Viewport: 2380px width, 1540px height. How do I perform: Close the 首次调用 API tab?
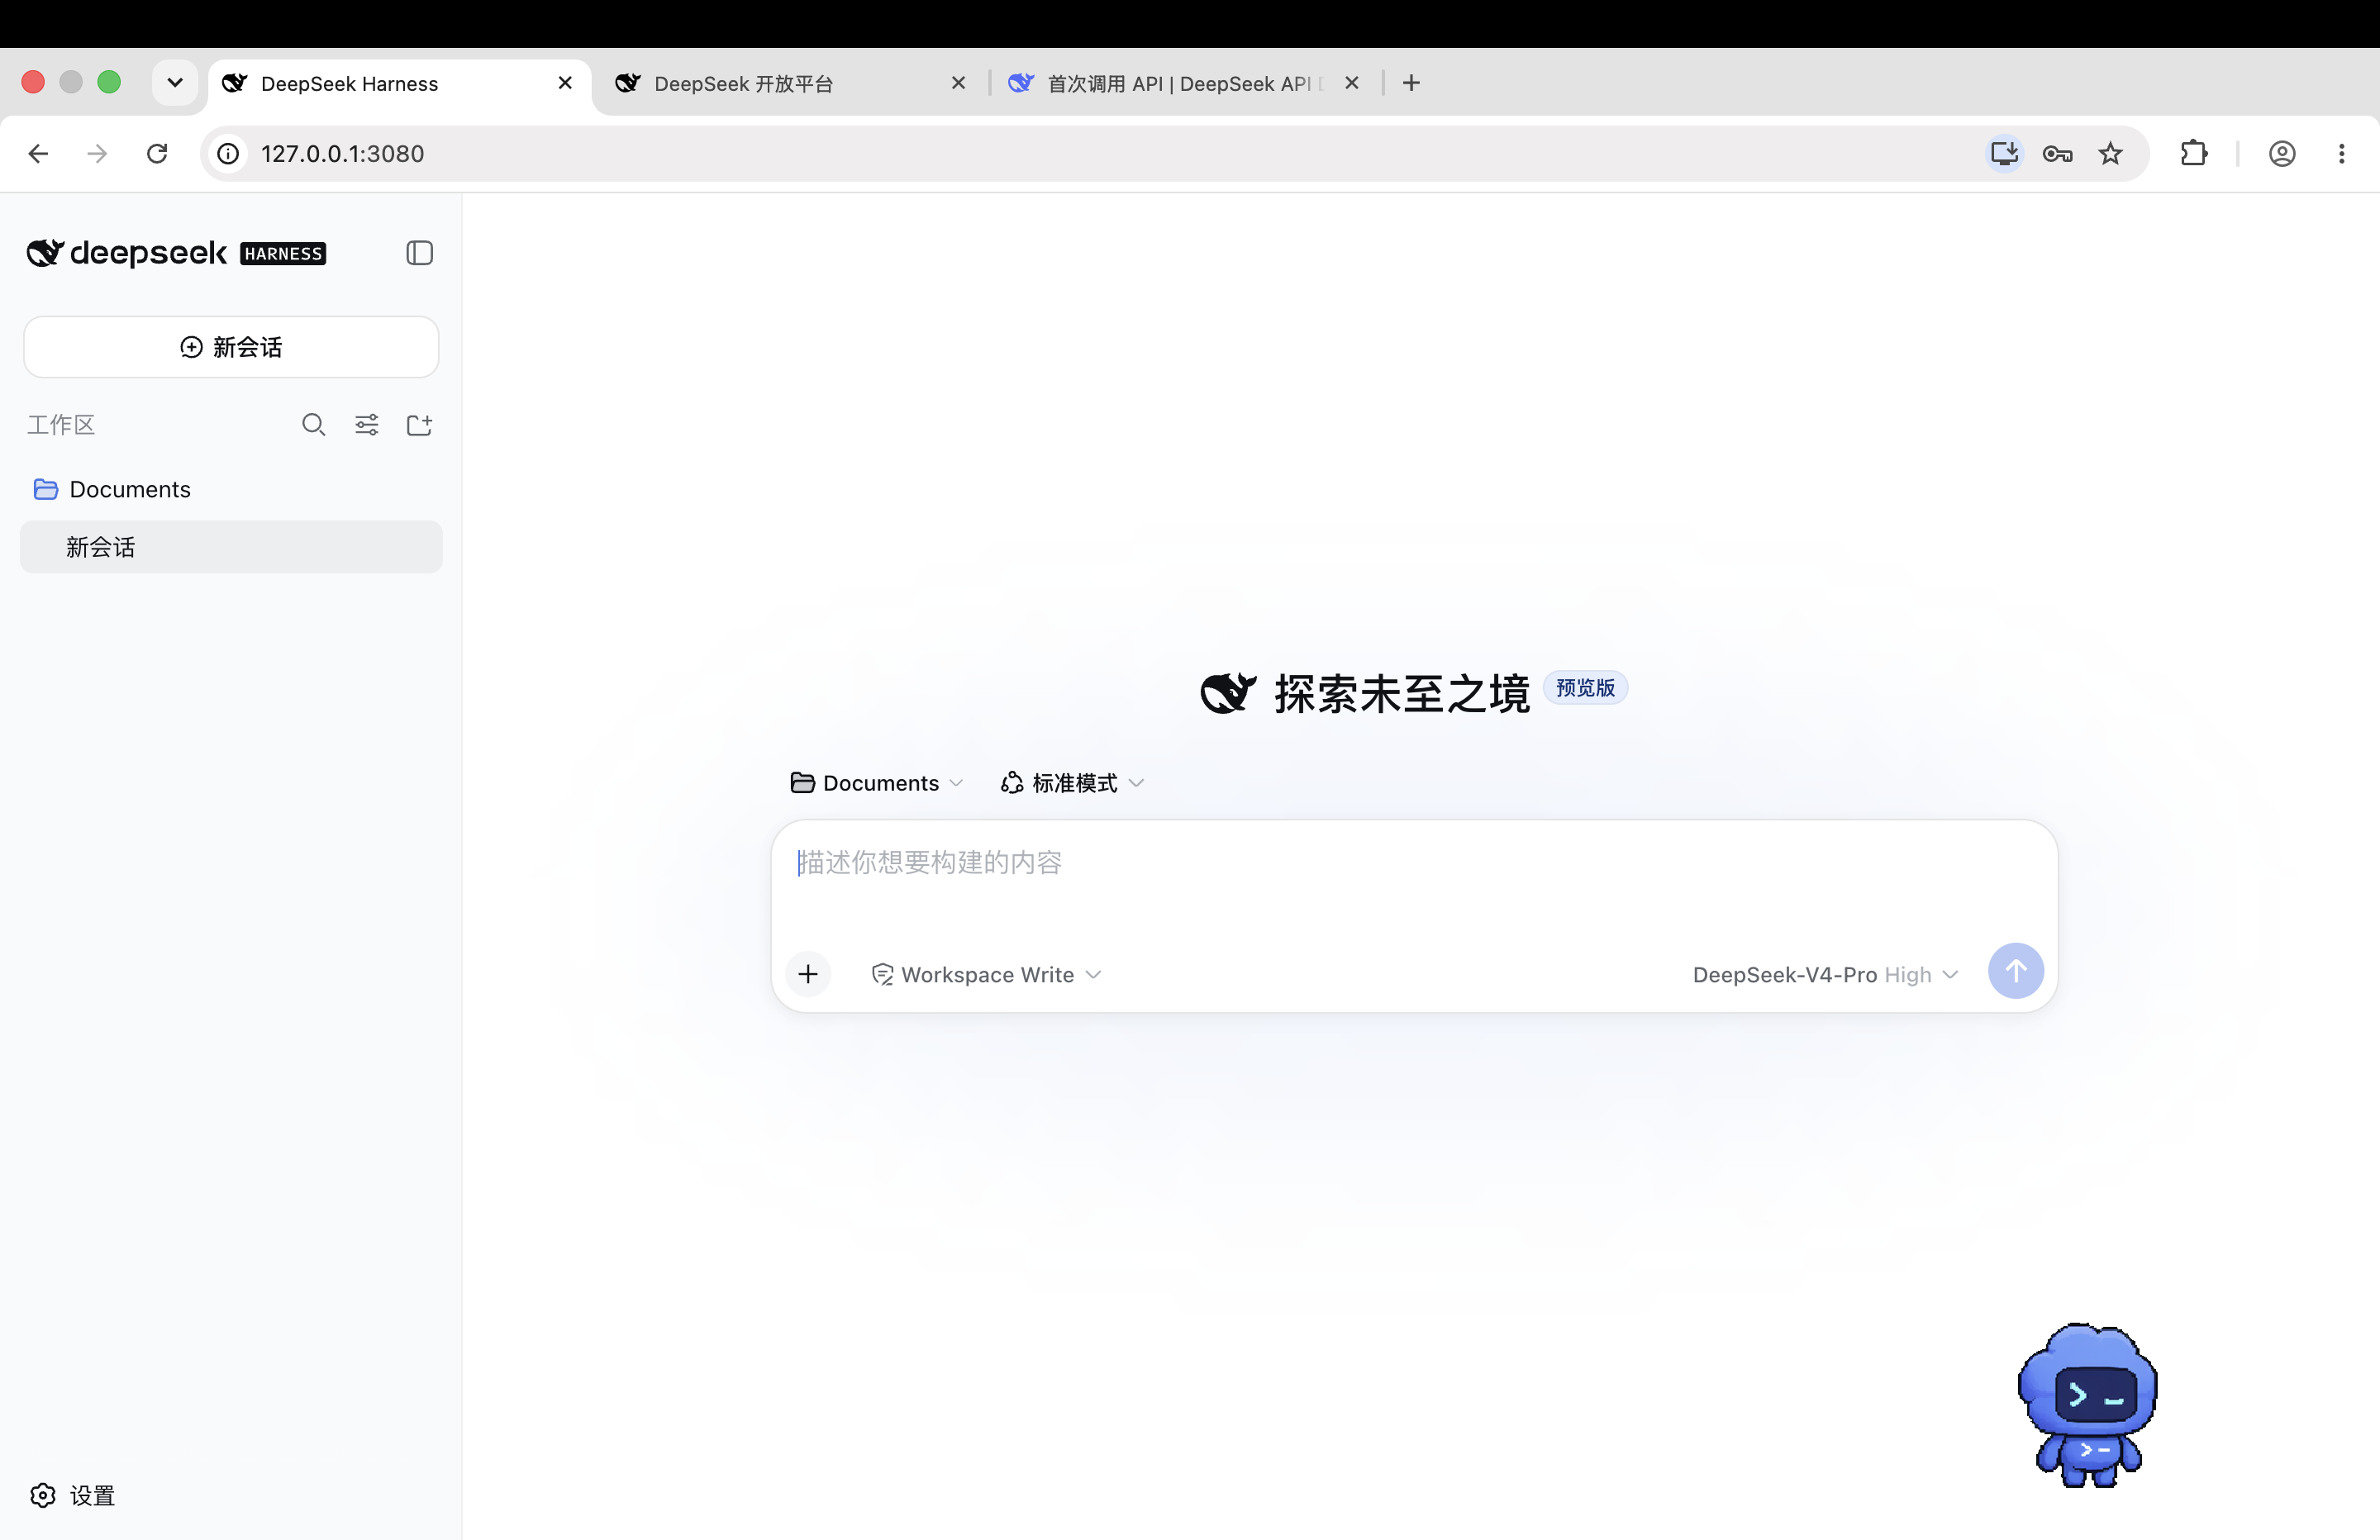(x=1352, y=83)
